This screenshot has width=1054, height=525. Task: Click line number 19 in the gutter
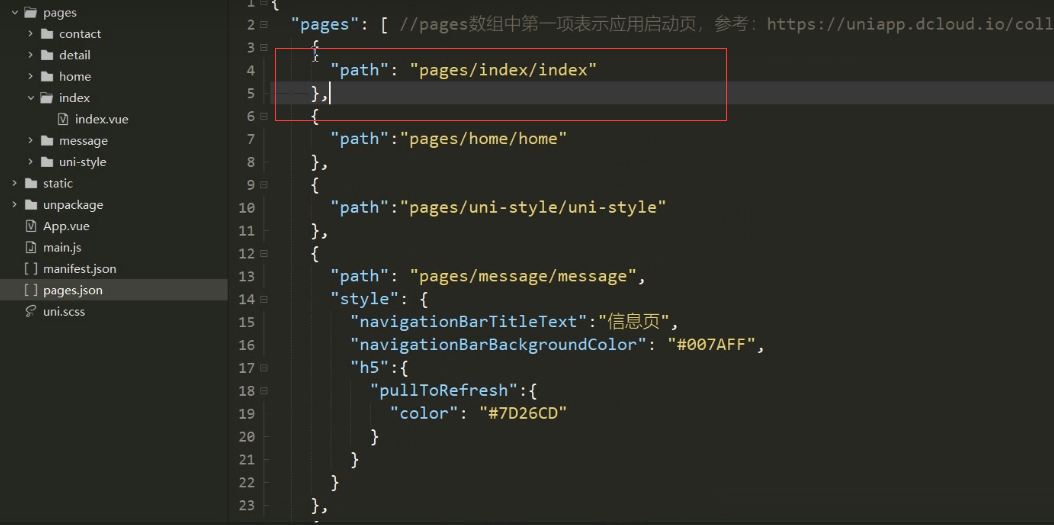point(247,413)
